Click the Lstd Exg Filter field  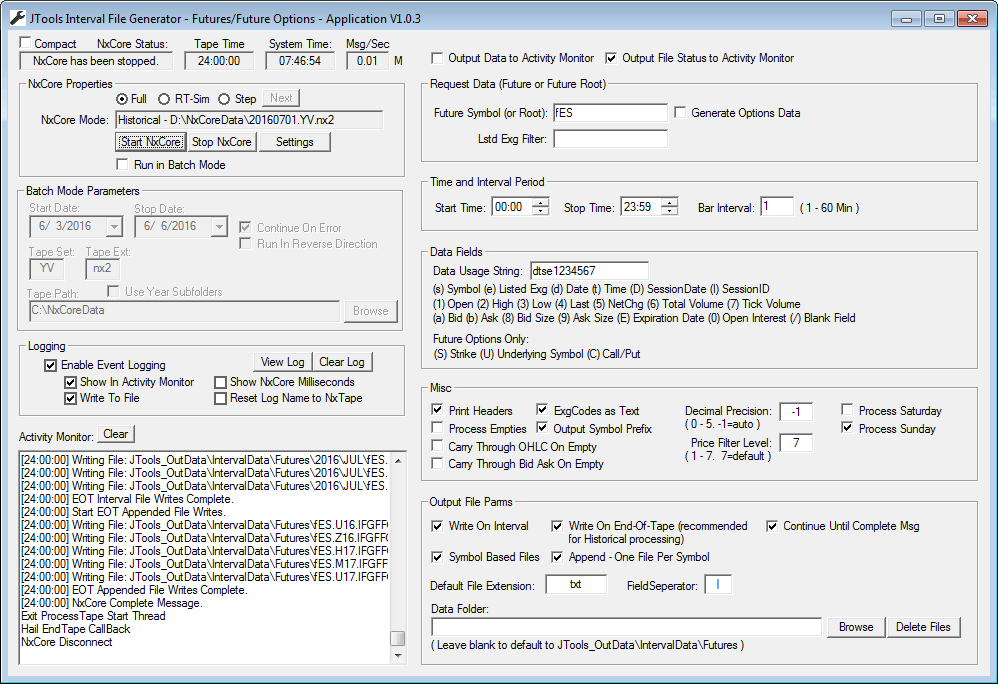click(x=610, y=139)
